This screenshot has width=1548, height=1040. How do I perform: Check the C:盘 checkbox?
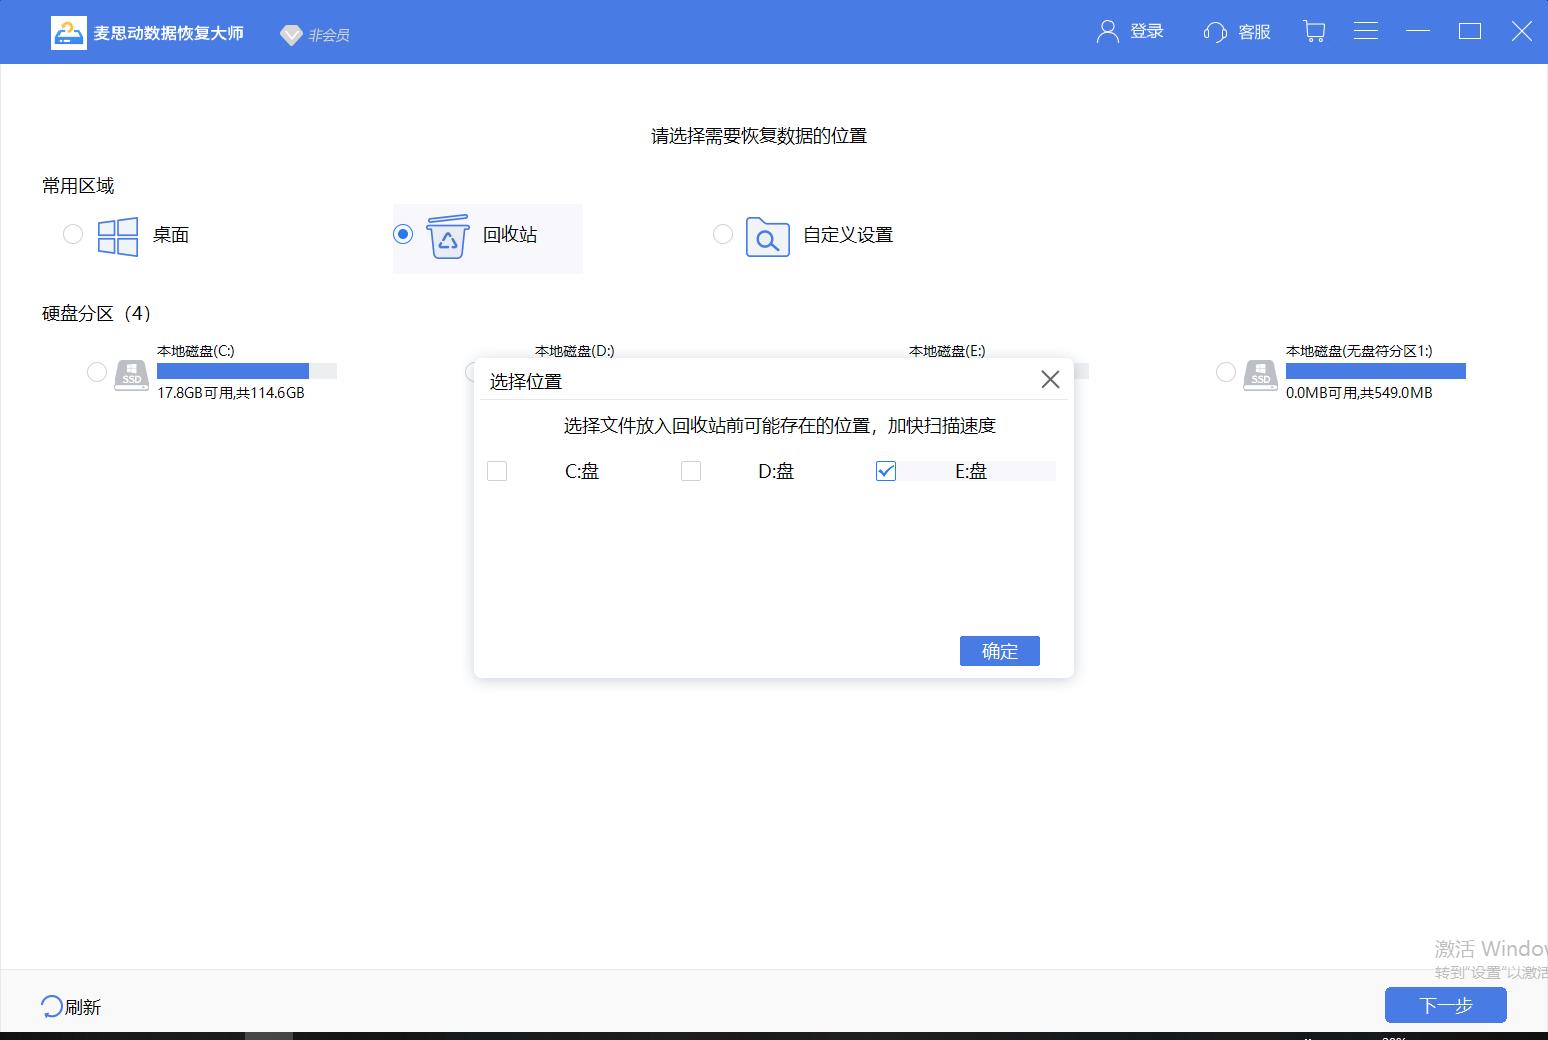point(497,470)
